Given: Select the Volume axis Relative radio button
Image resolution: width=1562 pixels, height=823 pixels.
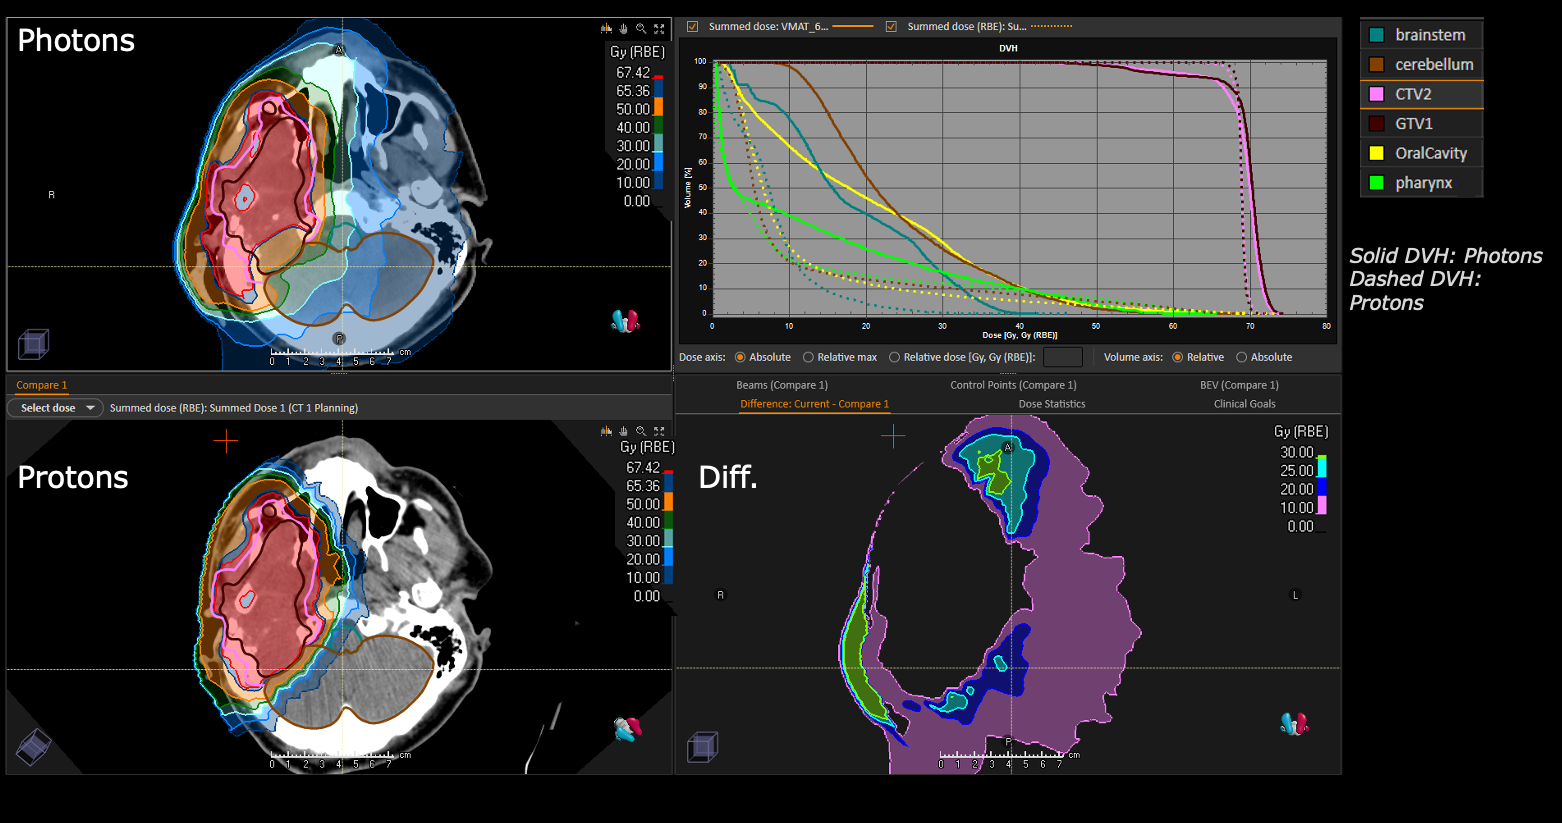Looking at the screenshot, I should 1178,357.
